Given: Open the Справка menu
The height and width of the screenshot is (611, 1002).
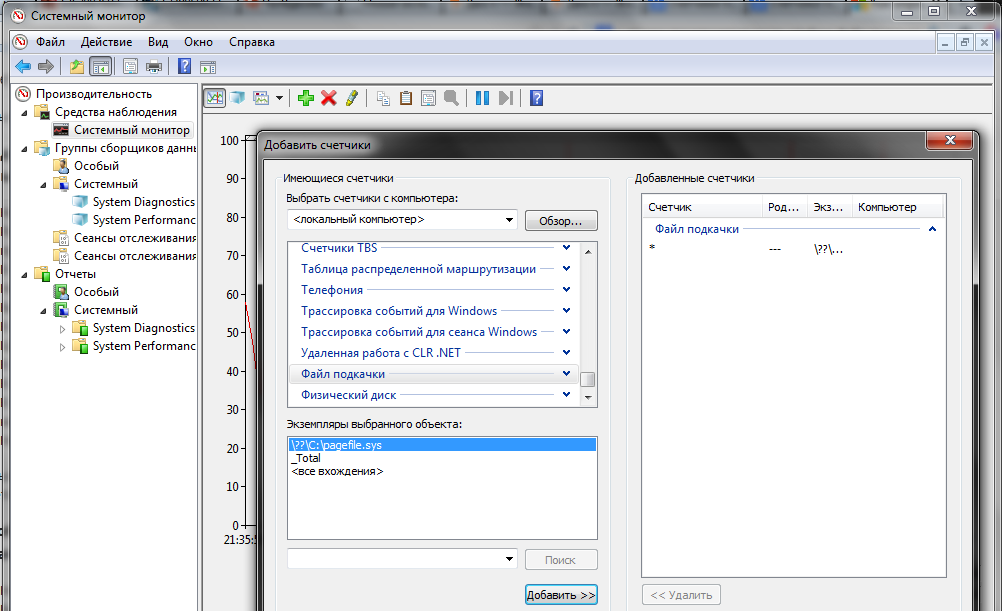Looking at the screenshot, I should pyautogui.click(x=252, y=42).
